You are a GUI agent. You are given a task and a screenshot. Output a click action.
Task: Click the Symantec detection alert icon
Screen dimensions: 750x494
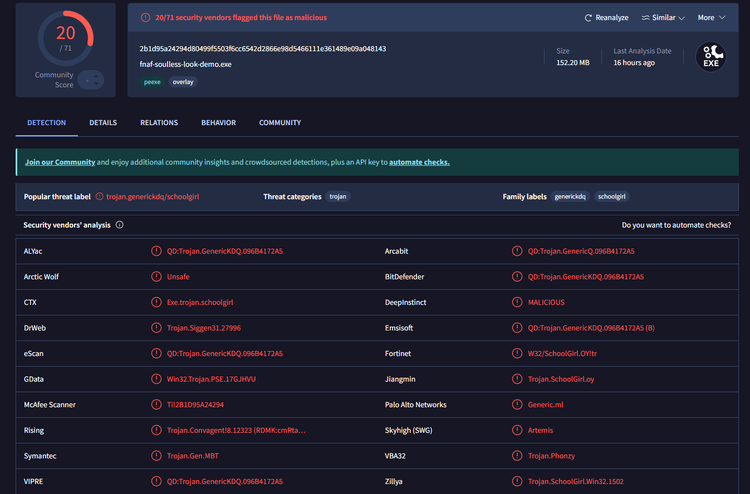click(156, 456)
